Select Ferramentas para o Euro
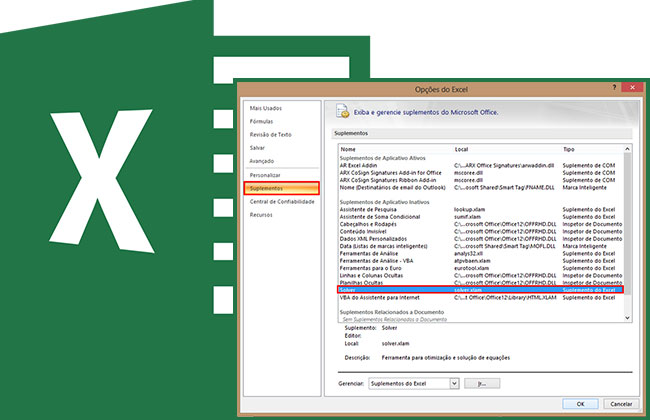The width and height of the screenshot is (650, 420). point(481,268)
